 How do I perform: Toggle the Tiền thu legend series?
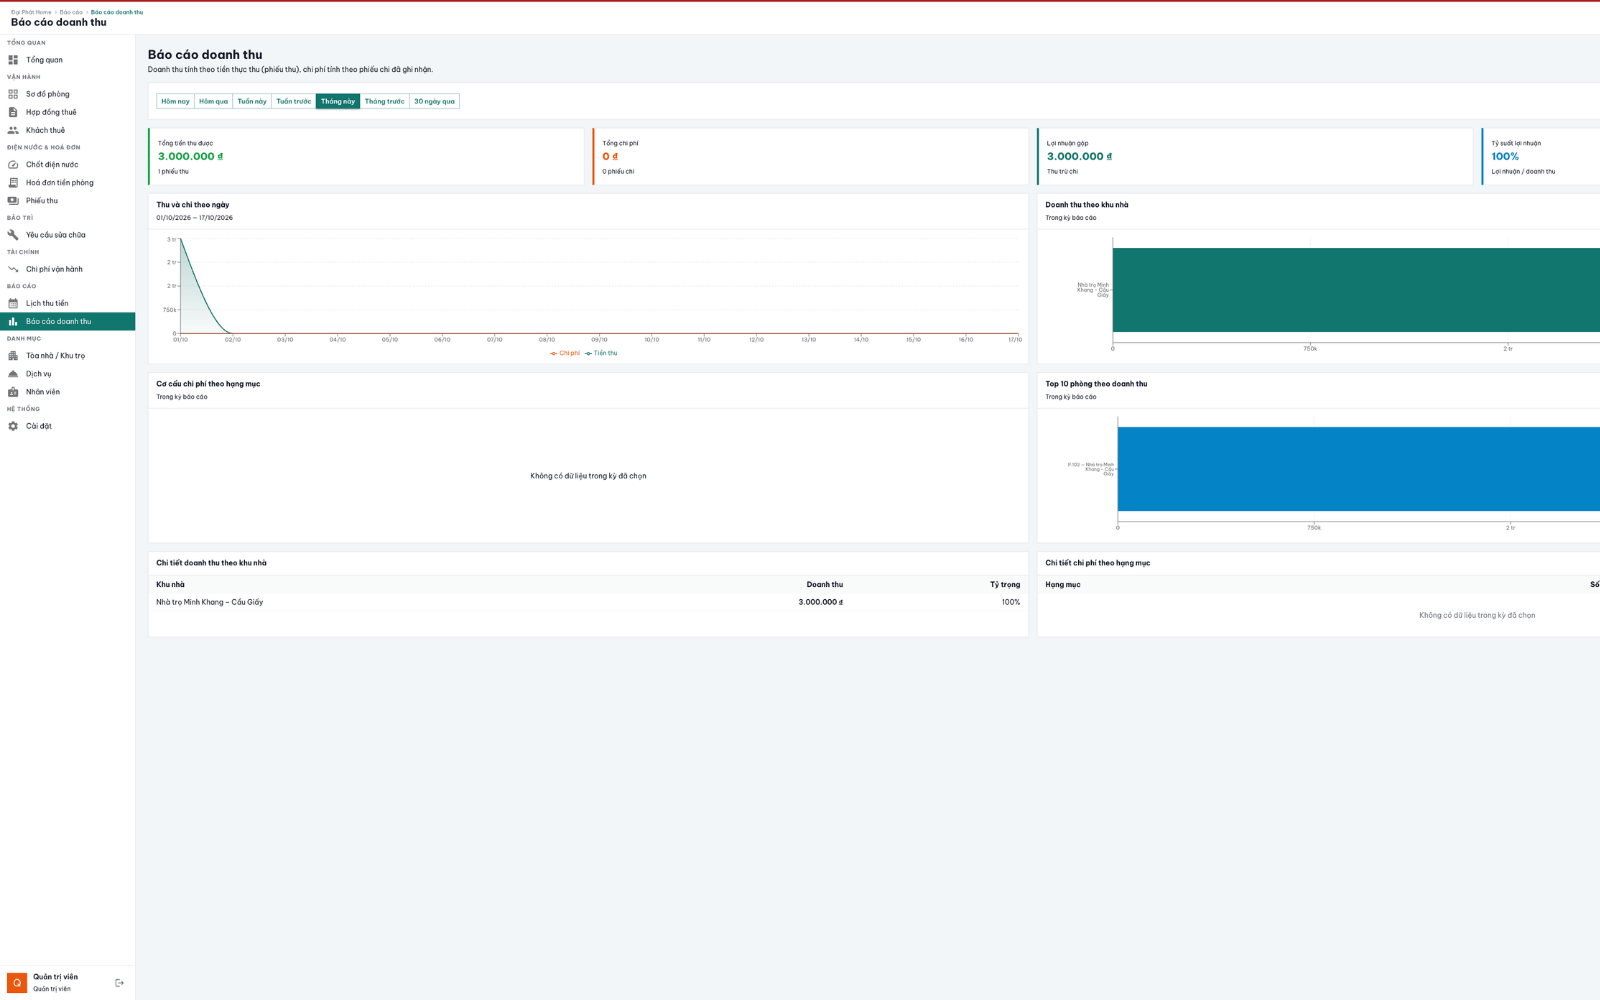[601, 353]
